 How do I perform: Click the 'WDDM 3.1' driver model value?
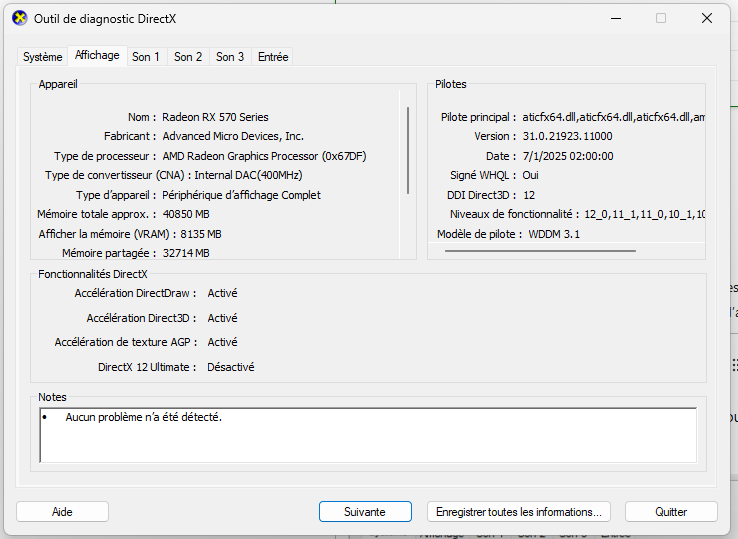click(x=554, y=234)
